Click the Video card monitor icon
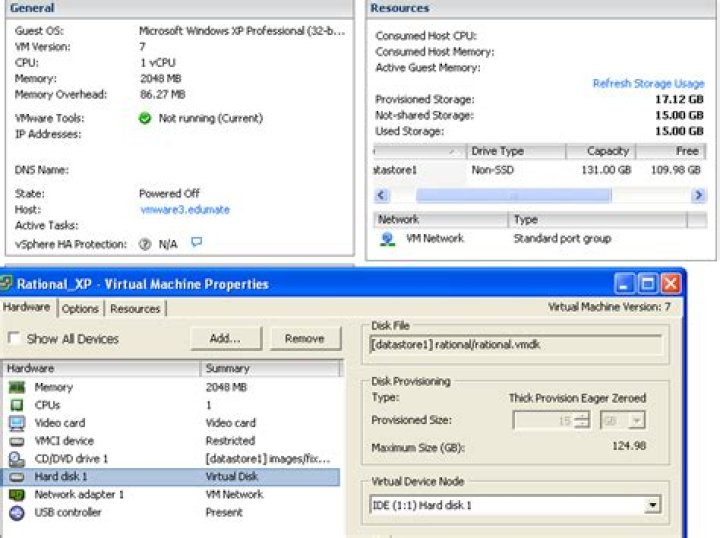Viewport: 720px width, 538px height. [17, 423]
